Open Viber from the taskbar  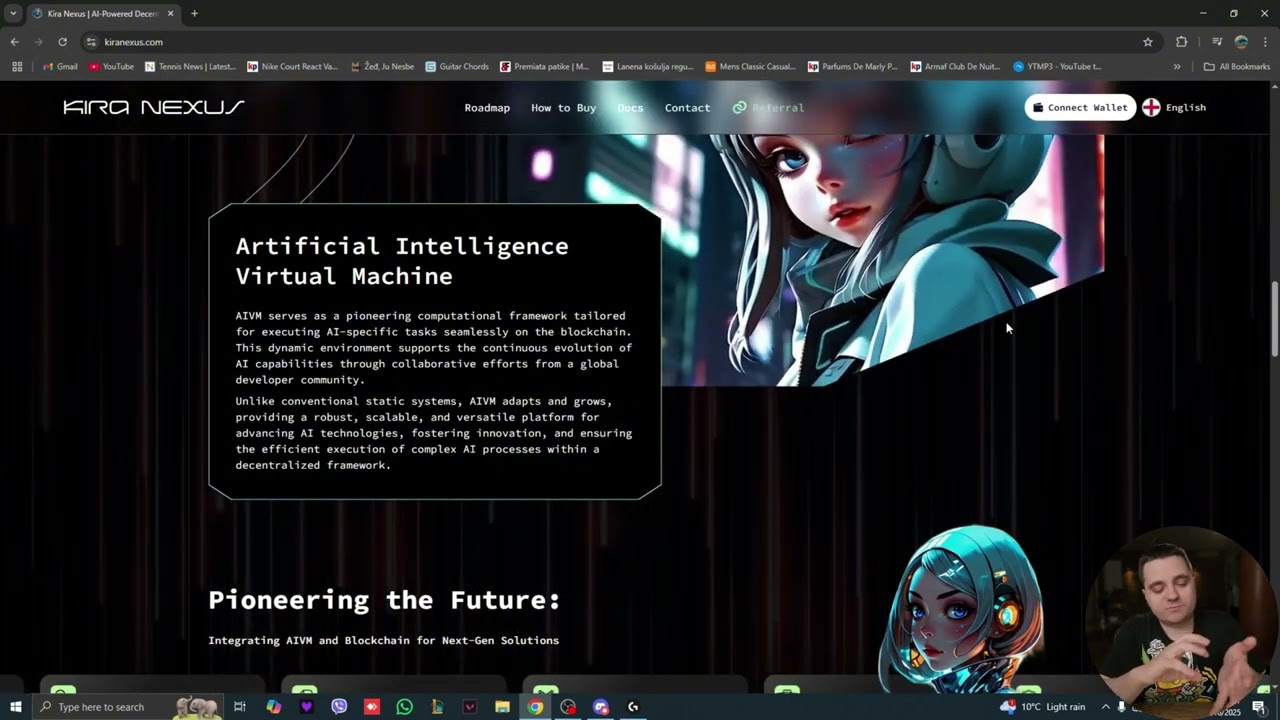[339, 707]
